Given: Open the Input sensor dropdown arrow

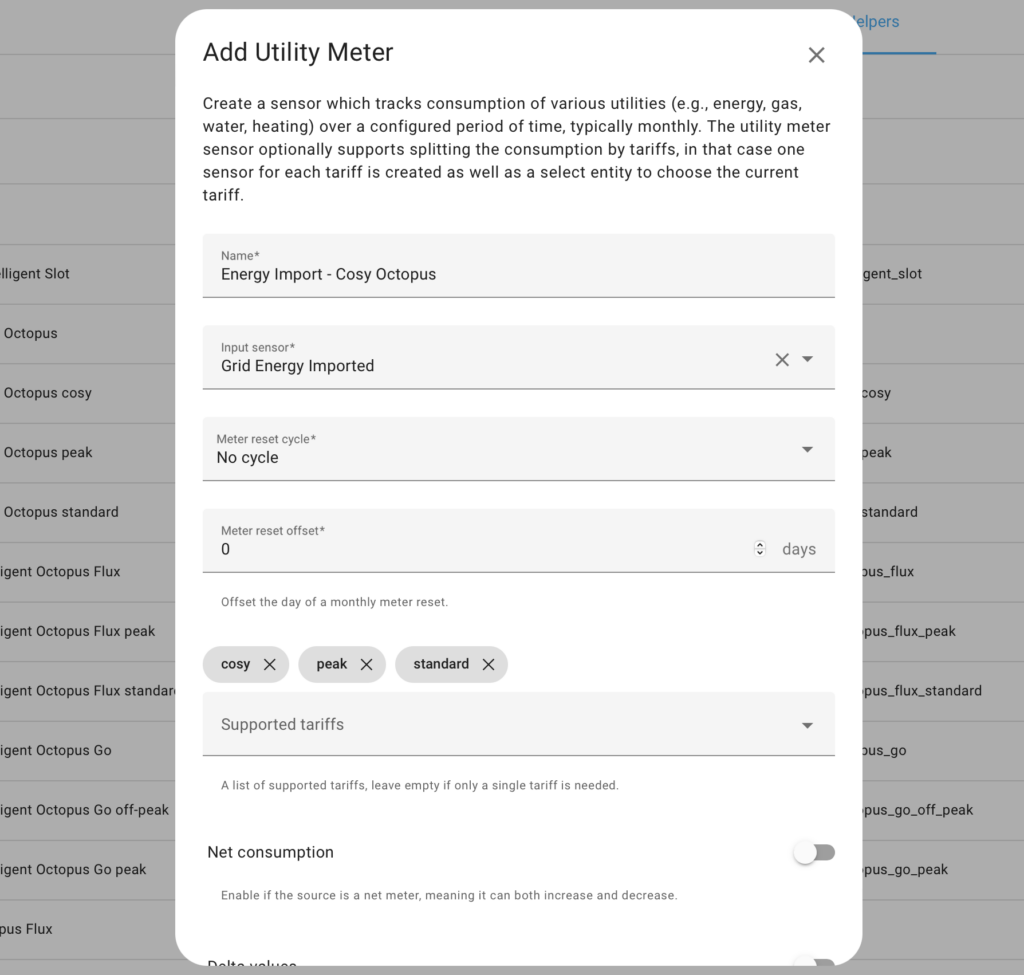Looking at the screenshot, I should click(x=807, y=359).
